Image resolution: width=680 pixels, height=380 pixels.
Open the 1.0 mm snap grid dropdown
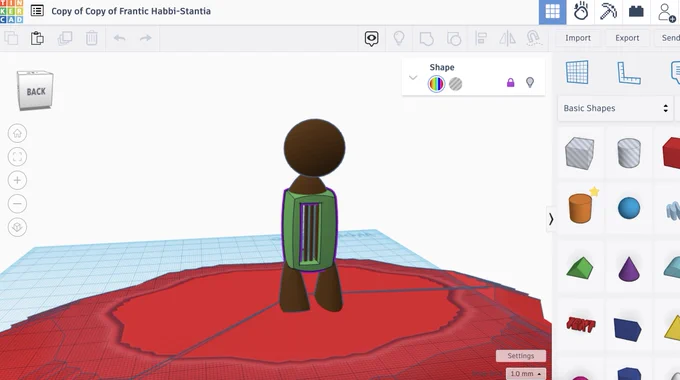pyautogui.click(x=525, y=373)
